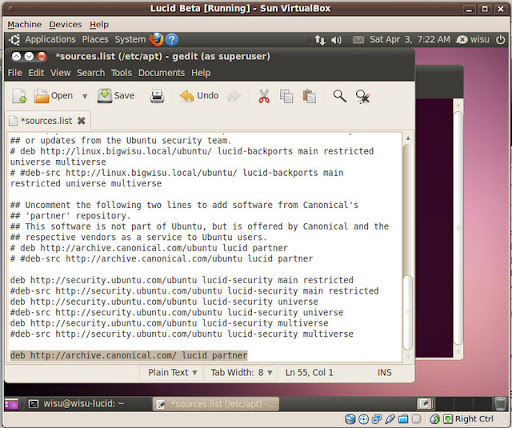512x428 pixels.
Task: Click the show desktop icon in bottom panel
Action: point(12,404)
